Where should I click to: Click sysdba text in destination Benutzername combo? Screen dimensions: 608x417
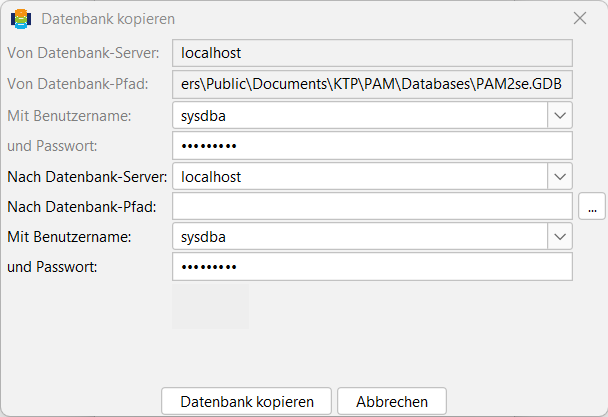[203, 237]
